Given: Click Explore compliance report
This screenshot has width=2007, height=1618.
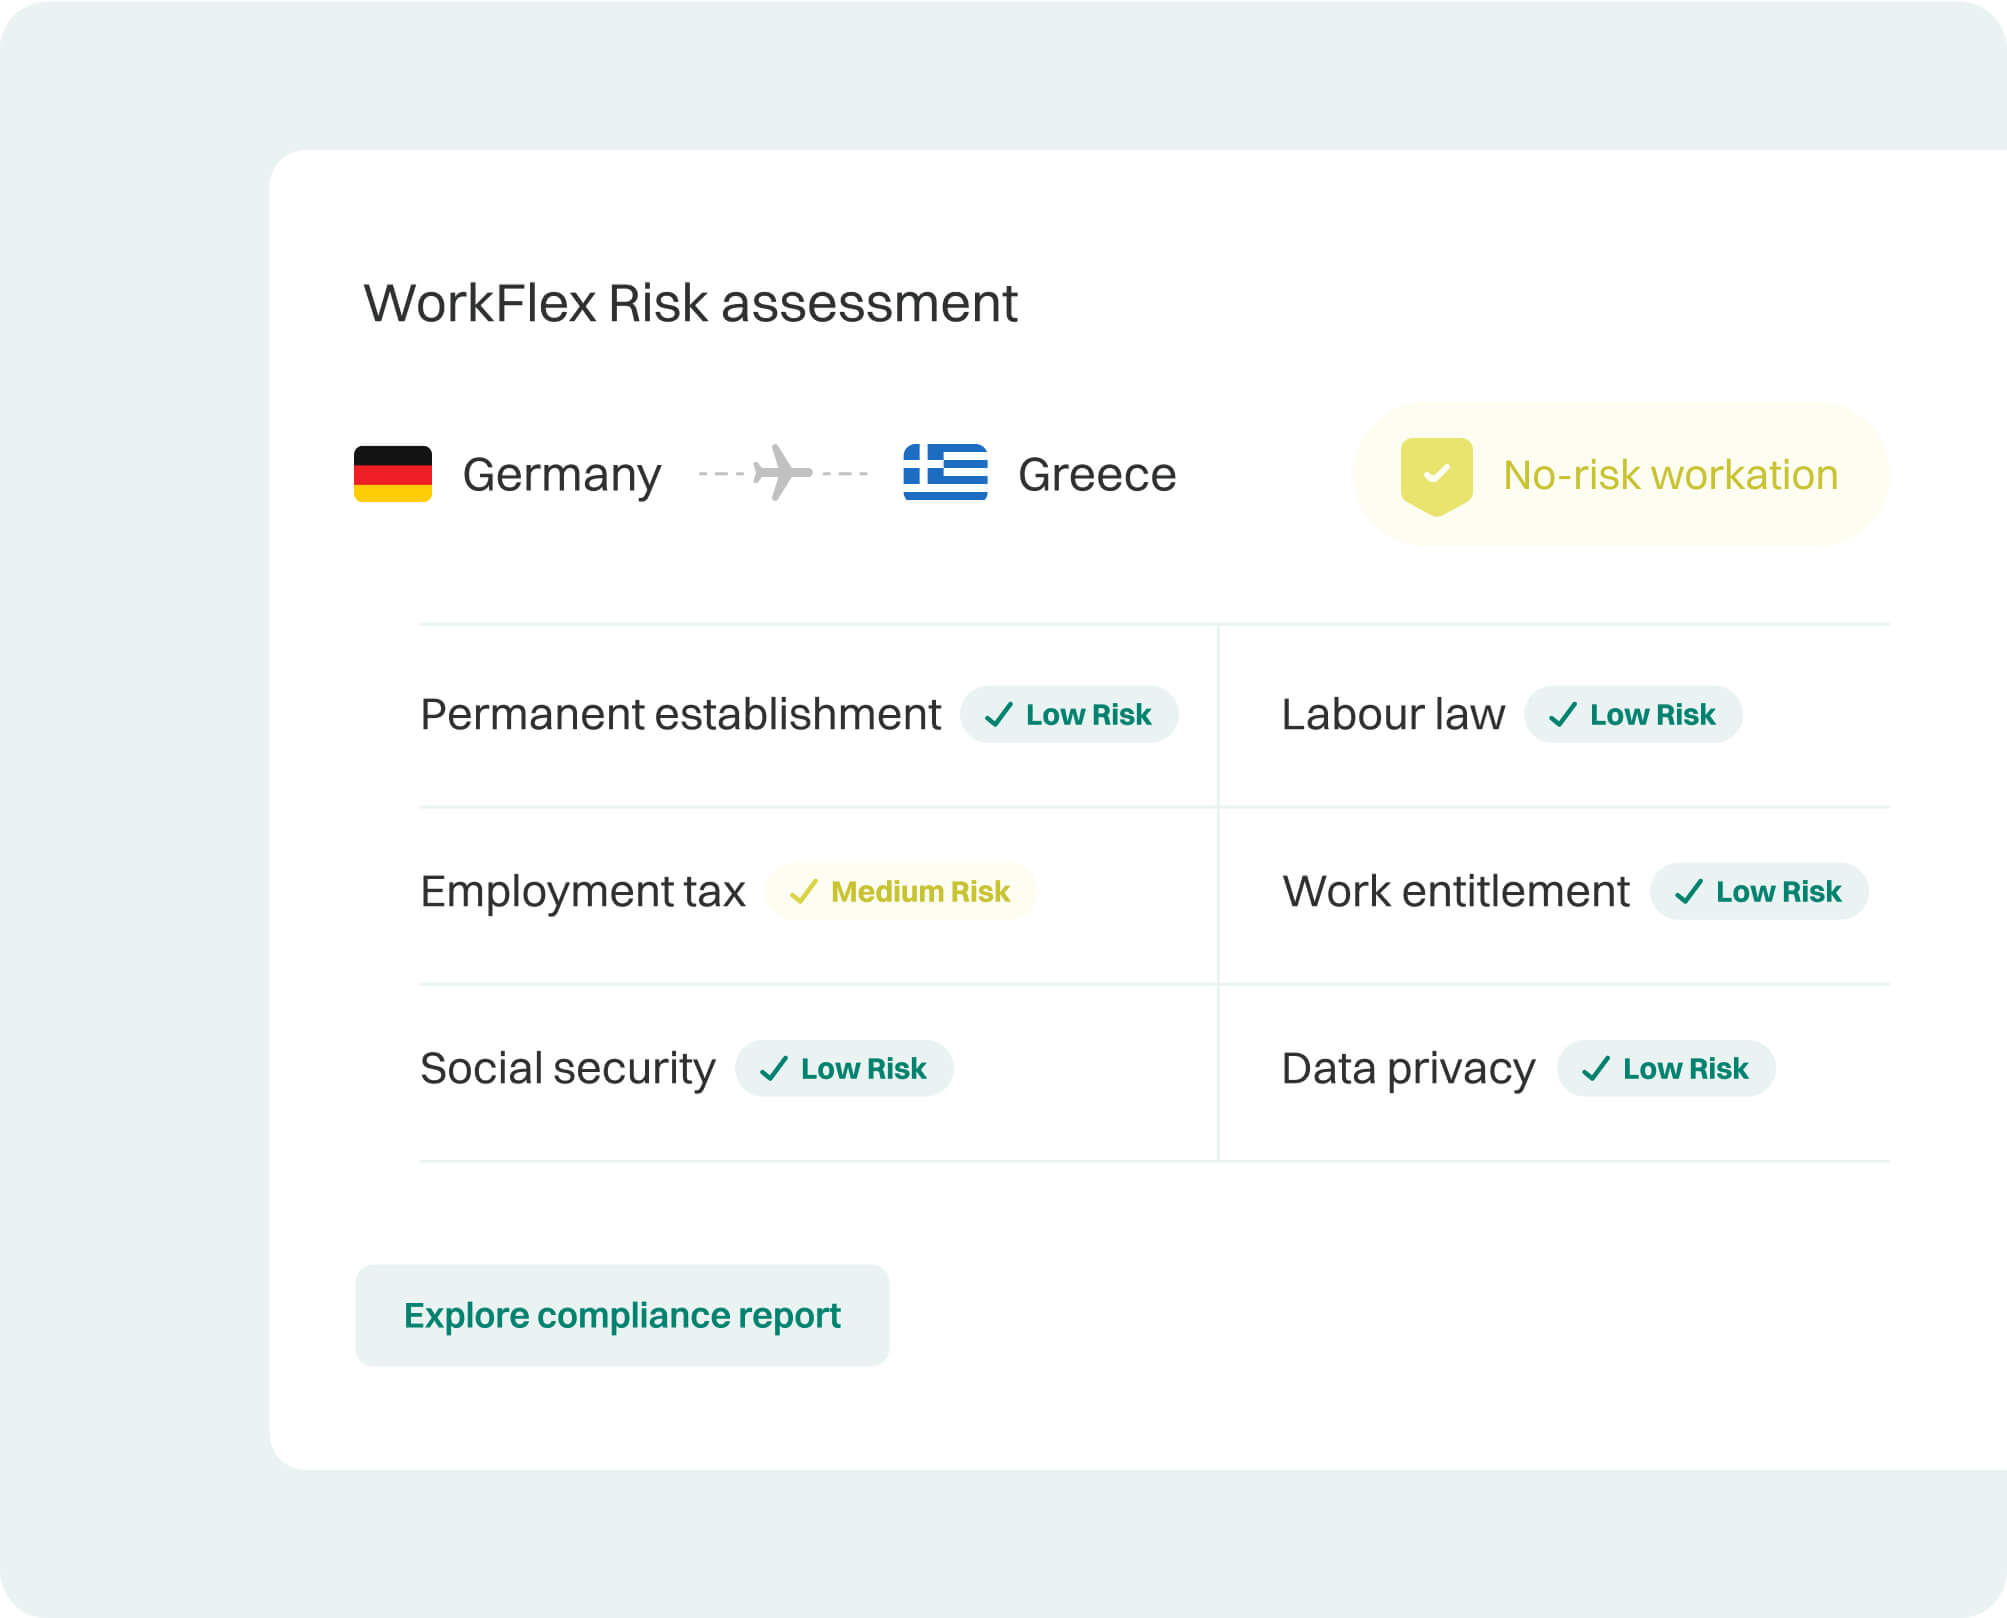Looking at the screenshot, I should click(x=621, y=1315).
